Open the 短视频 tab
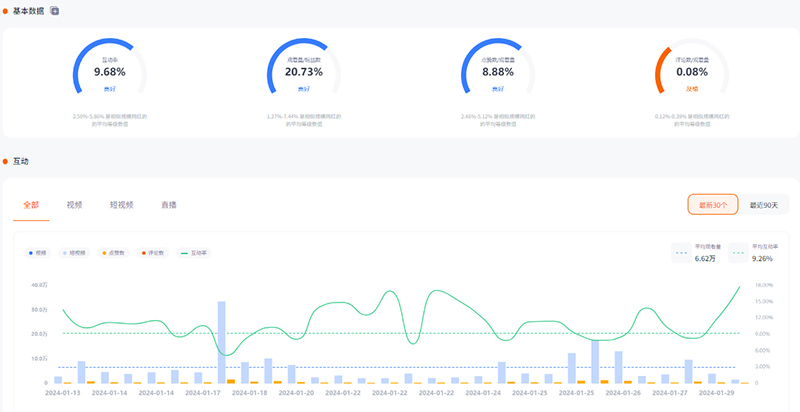This screenshot has height=412, width=800. click(x=122, y=204)
